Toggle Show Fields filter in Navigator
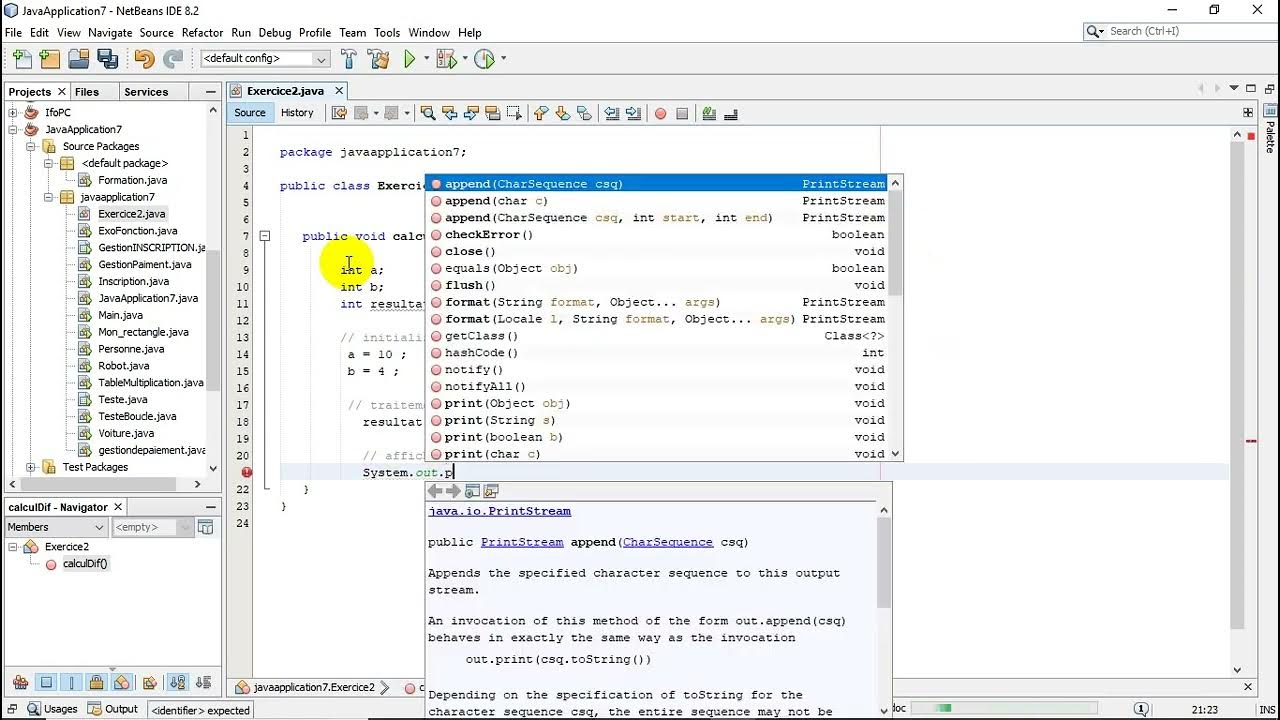 [46, 683]
